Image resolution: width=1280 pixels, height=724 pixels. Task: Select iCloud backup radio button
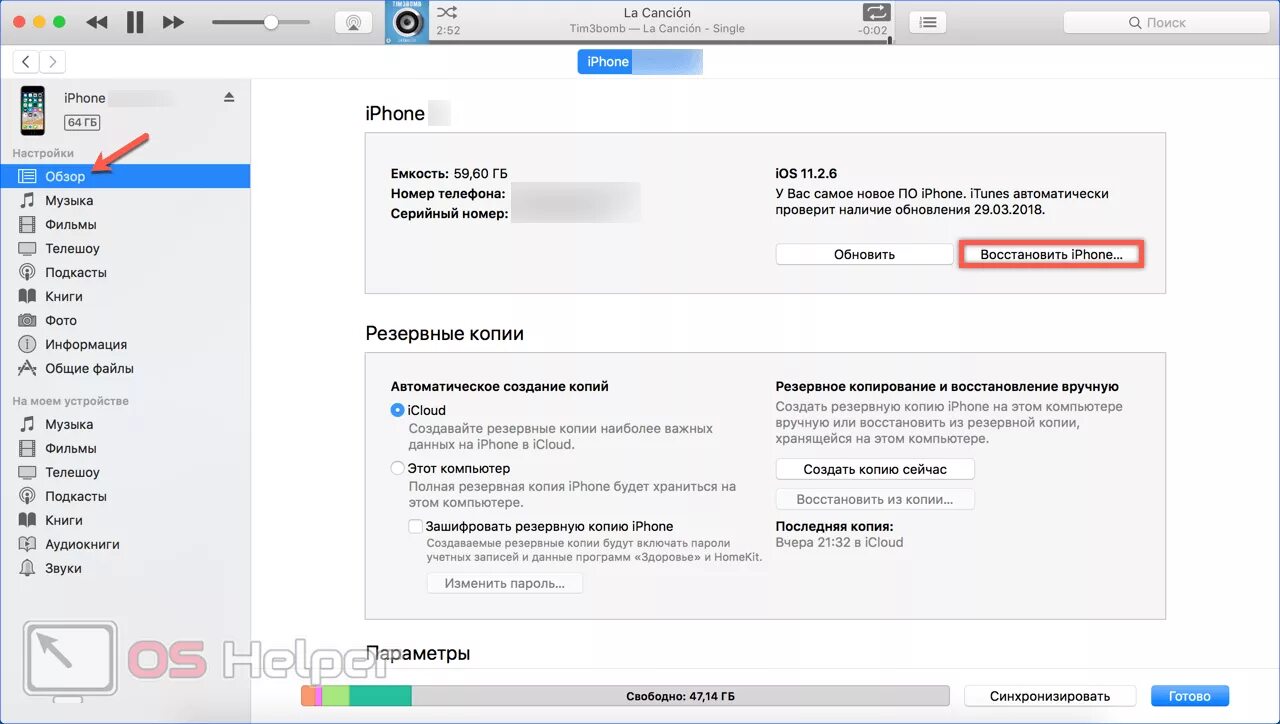(398, 410)
